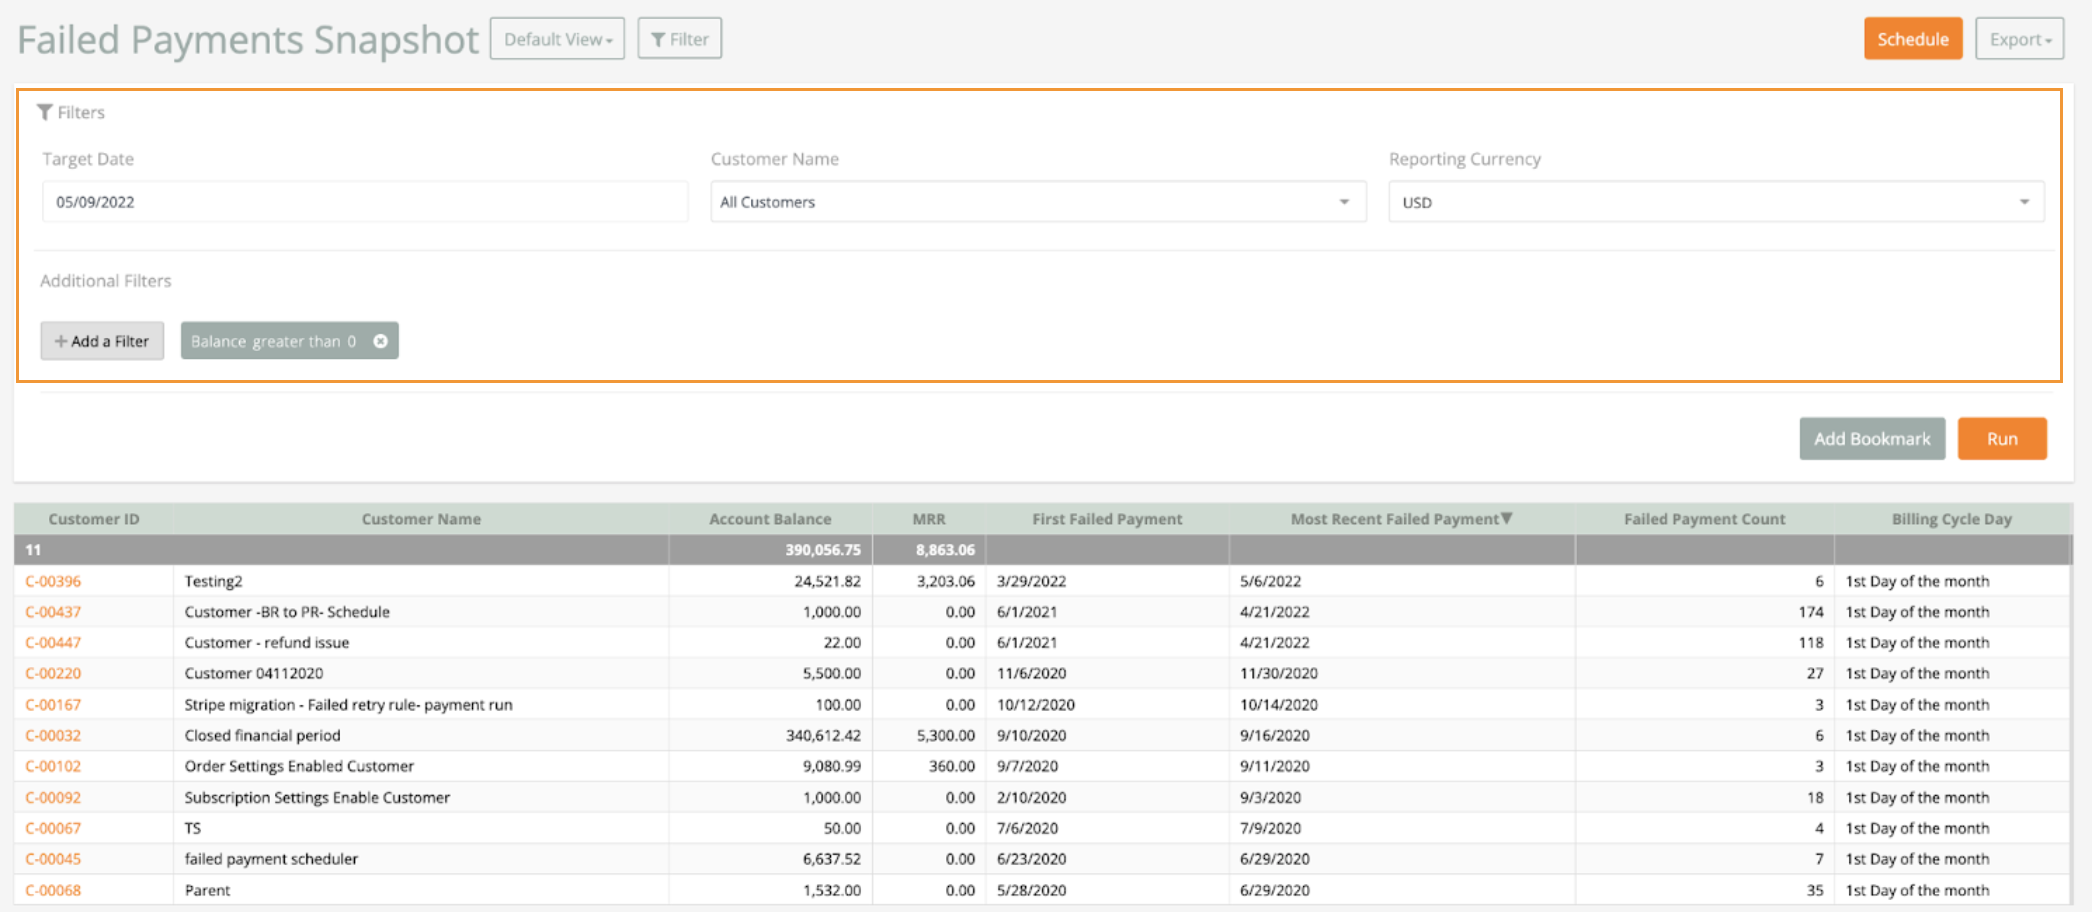Open the Default View dropdown

(557, 39)
